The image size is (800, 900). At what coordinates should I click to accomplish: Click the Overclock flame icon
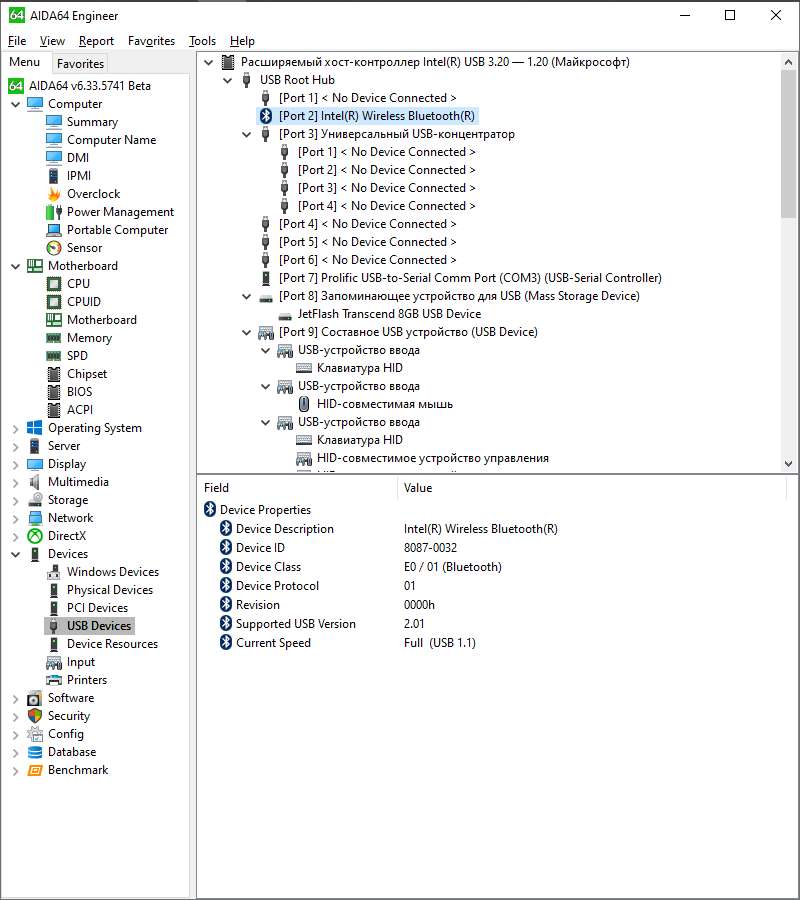click(54, 194)
